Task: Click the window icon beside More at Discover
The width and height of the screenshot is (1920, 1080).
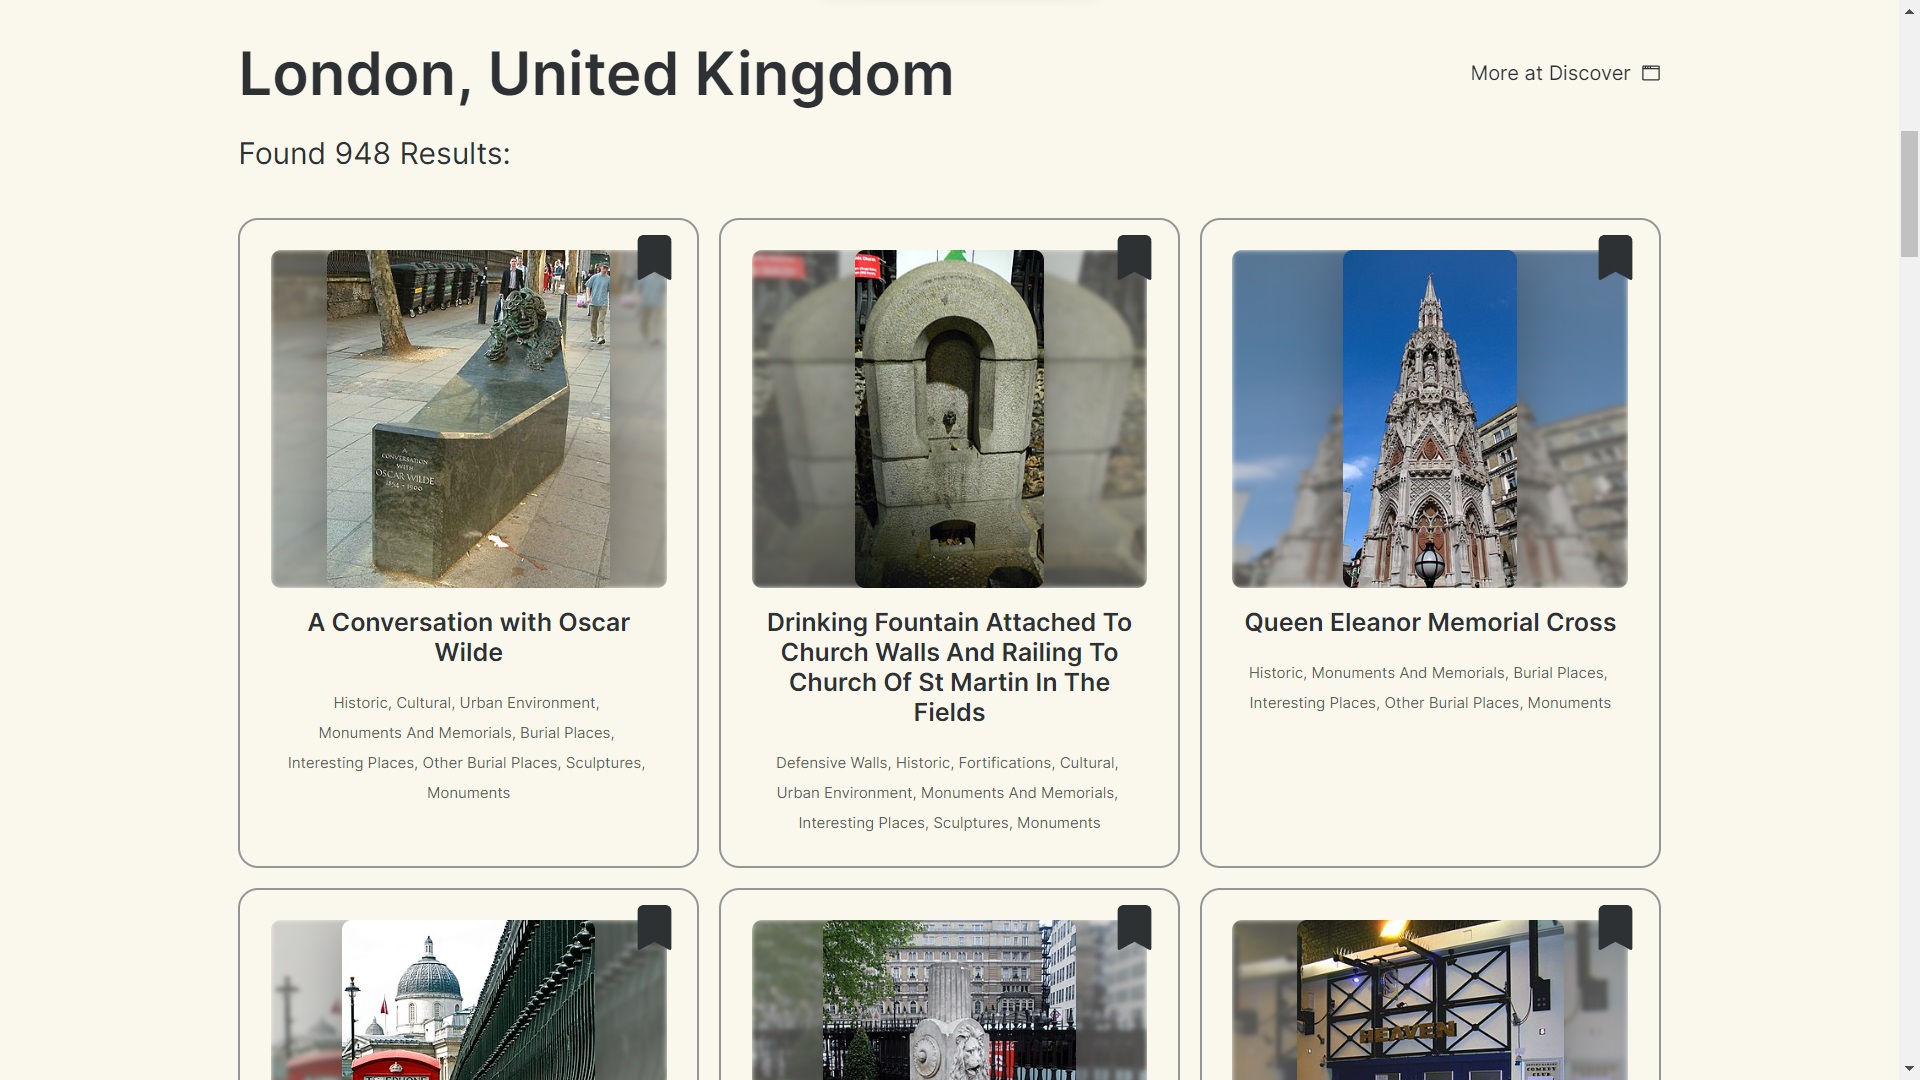Action: [1650, 72]
